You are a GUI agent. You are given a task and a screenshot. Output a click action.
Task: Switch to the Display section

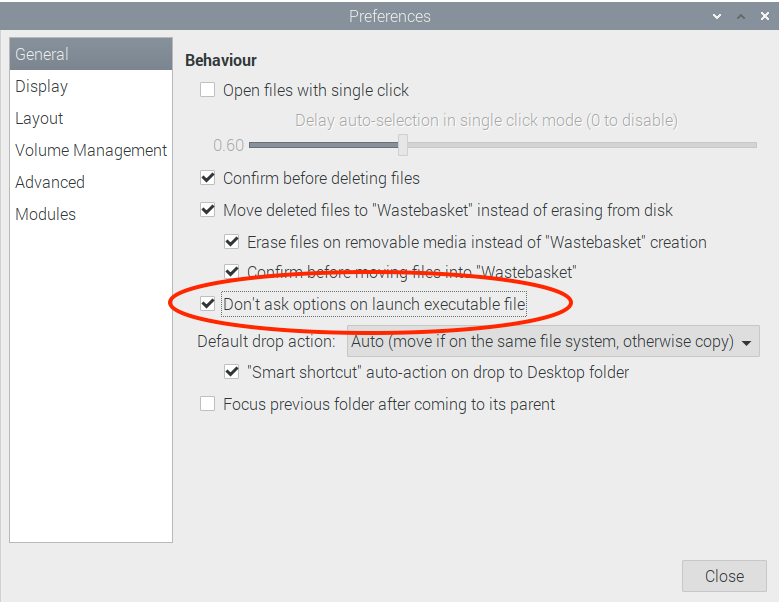[42, 86]
